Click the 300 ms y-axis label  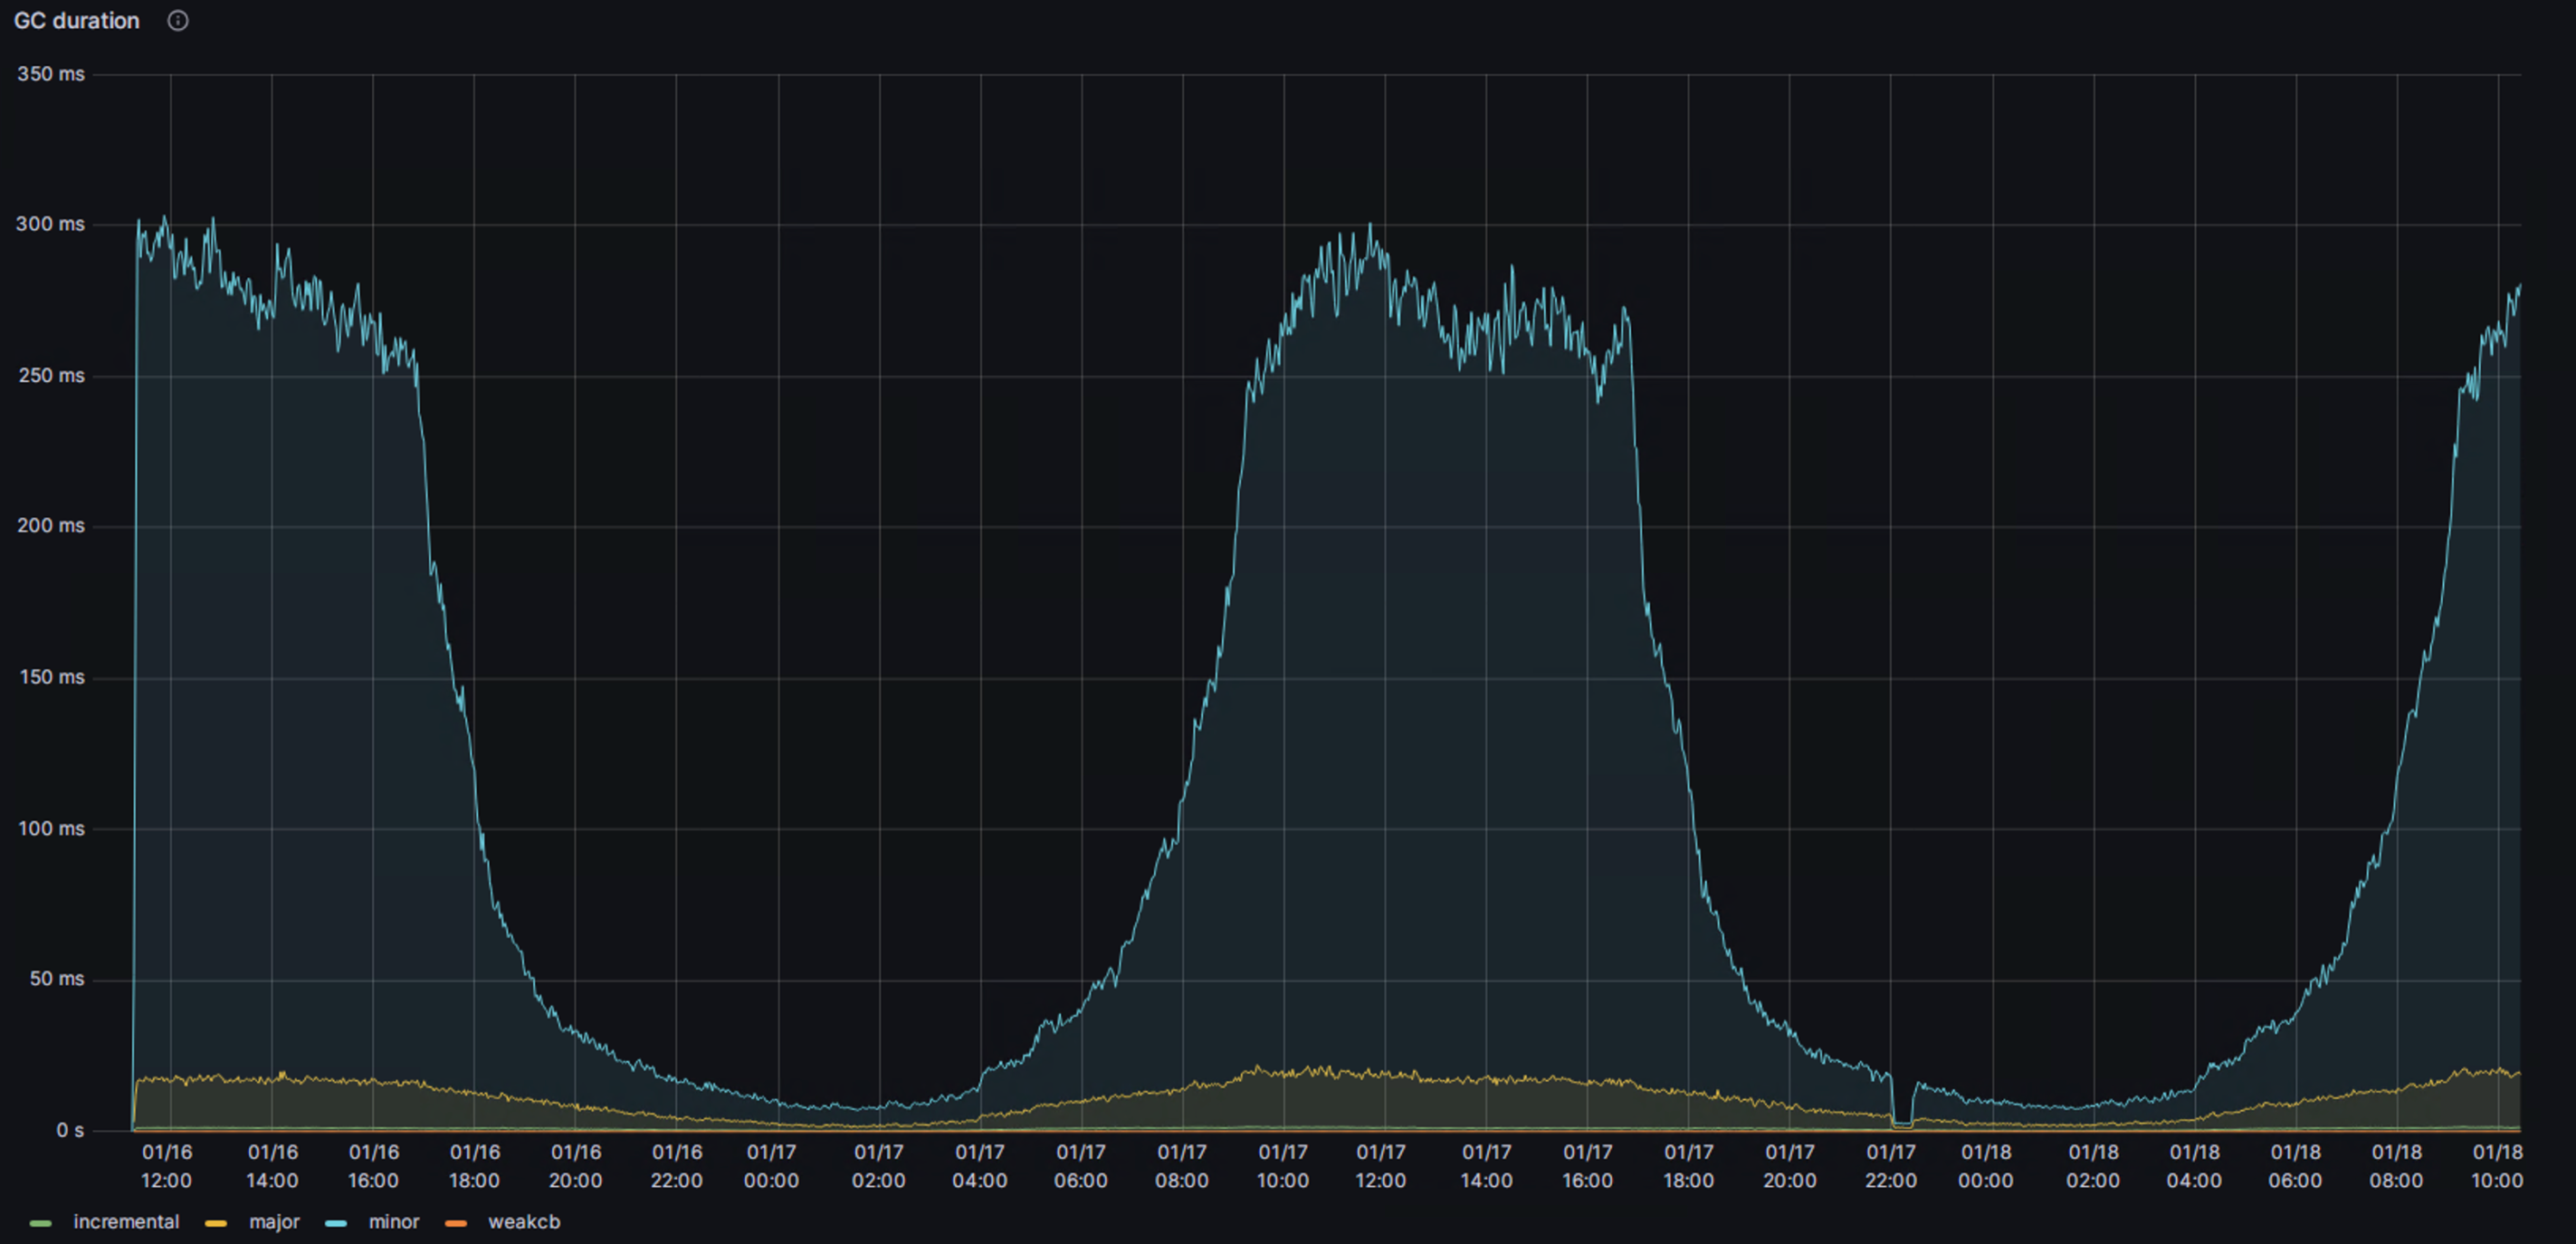coord(51,224)
